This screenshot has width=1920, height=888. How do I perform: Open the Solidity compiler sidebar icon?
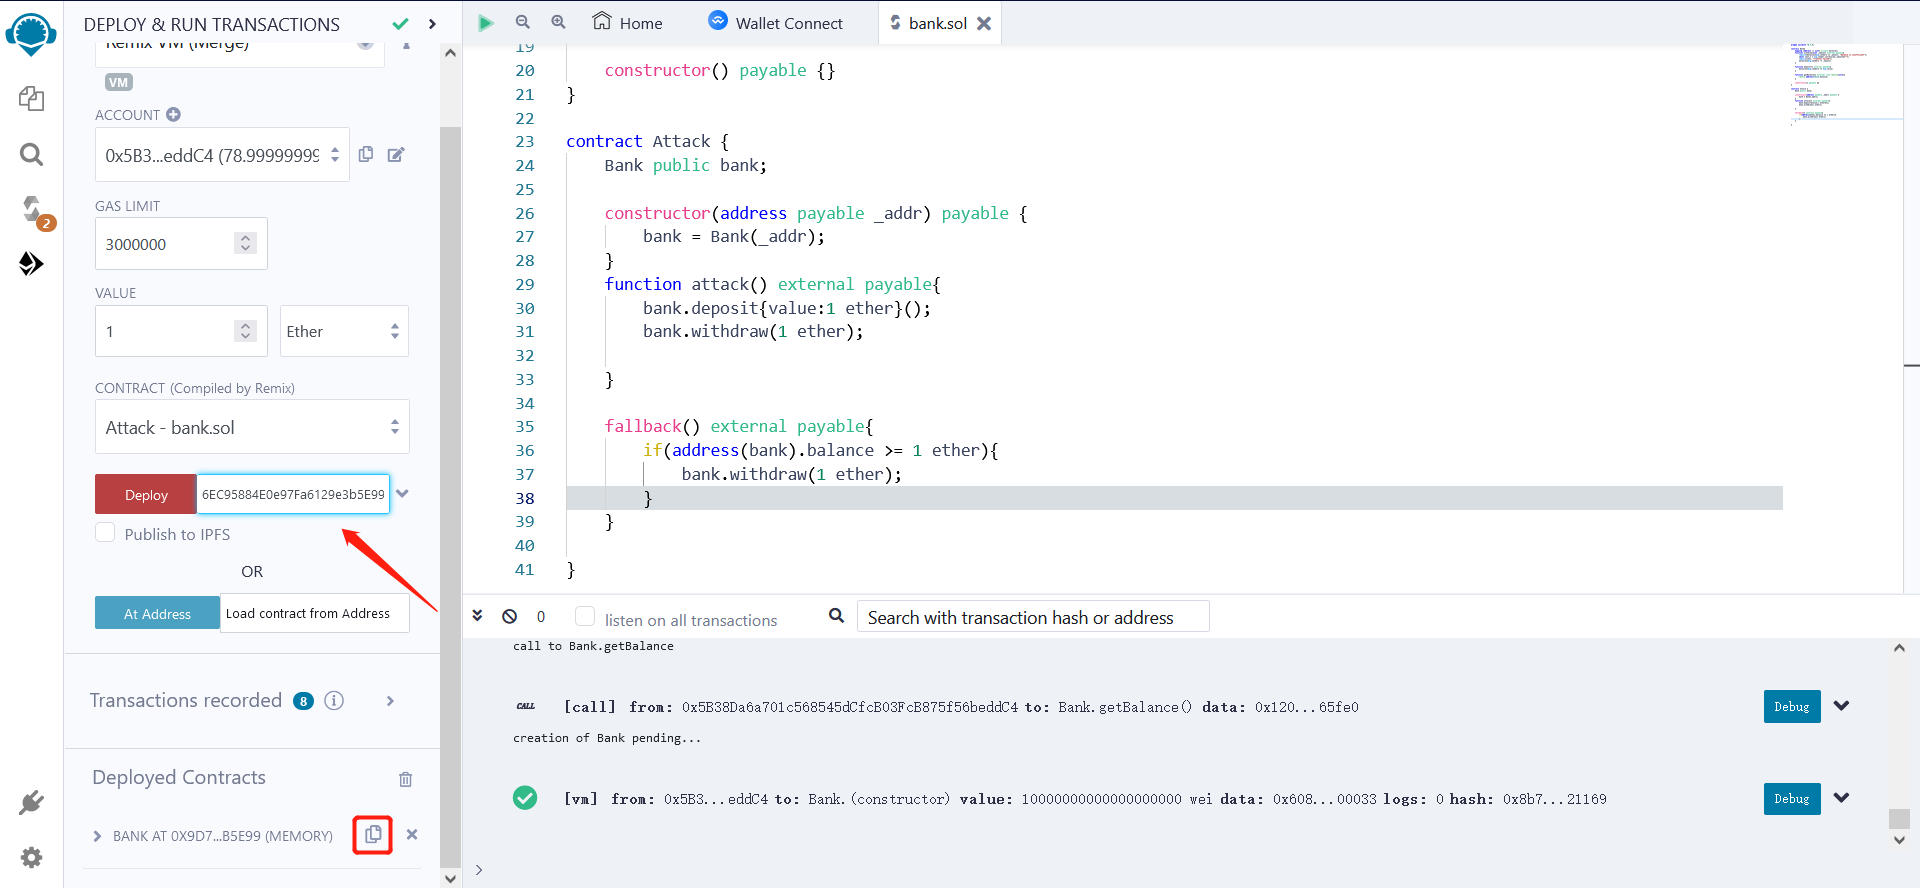pyautogui.click(x=33, y=210)
